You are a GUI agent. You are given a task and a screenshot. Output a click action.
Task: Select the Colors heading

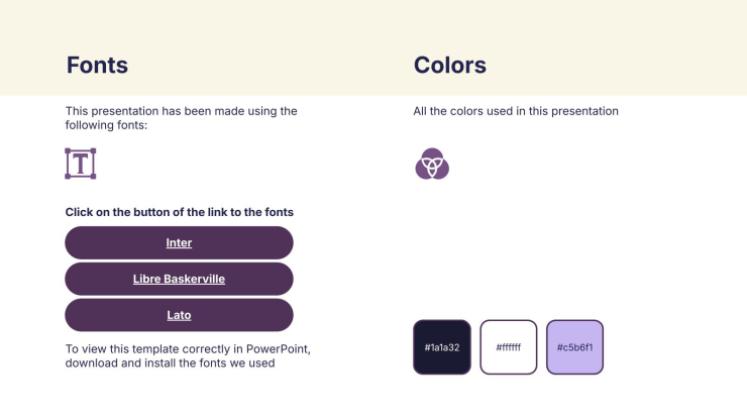point(450,65)
